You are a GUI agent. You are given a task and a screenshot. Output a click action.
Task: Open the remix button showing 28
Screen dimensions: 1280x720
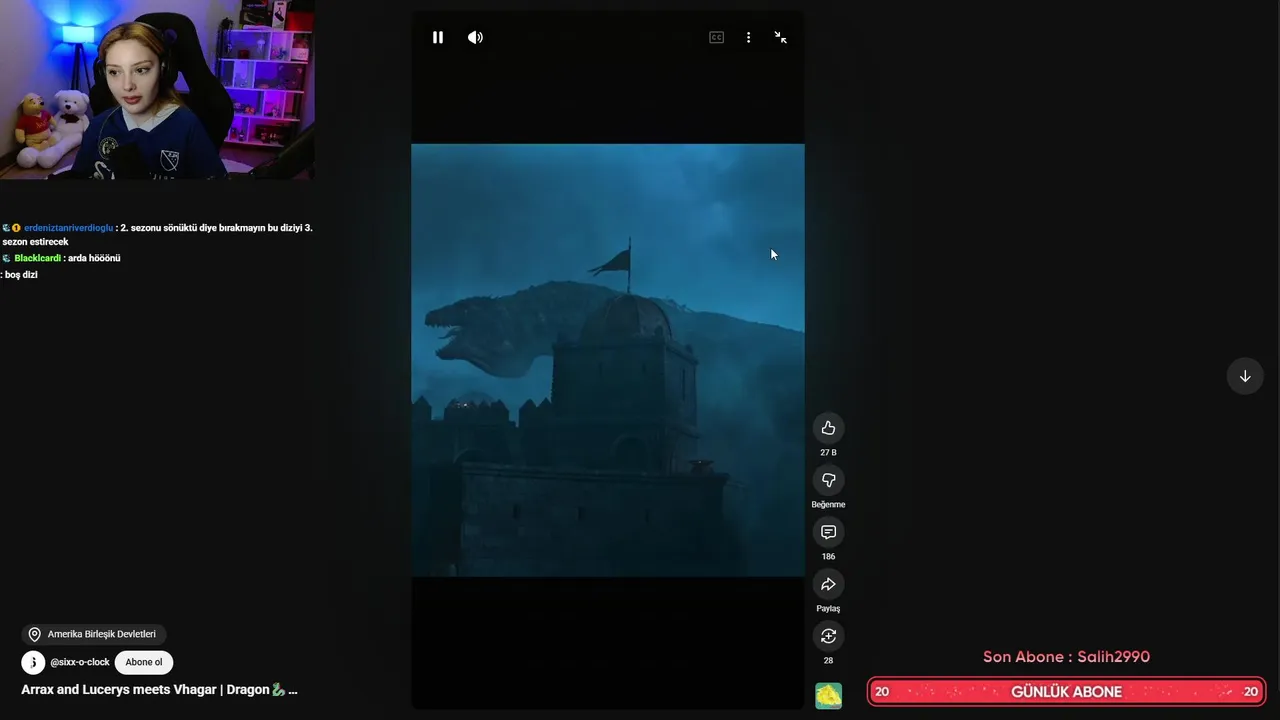pos(828,636)
